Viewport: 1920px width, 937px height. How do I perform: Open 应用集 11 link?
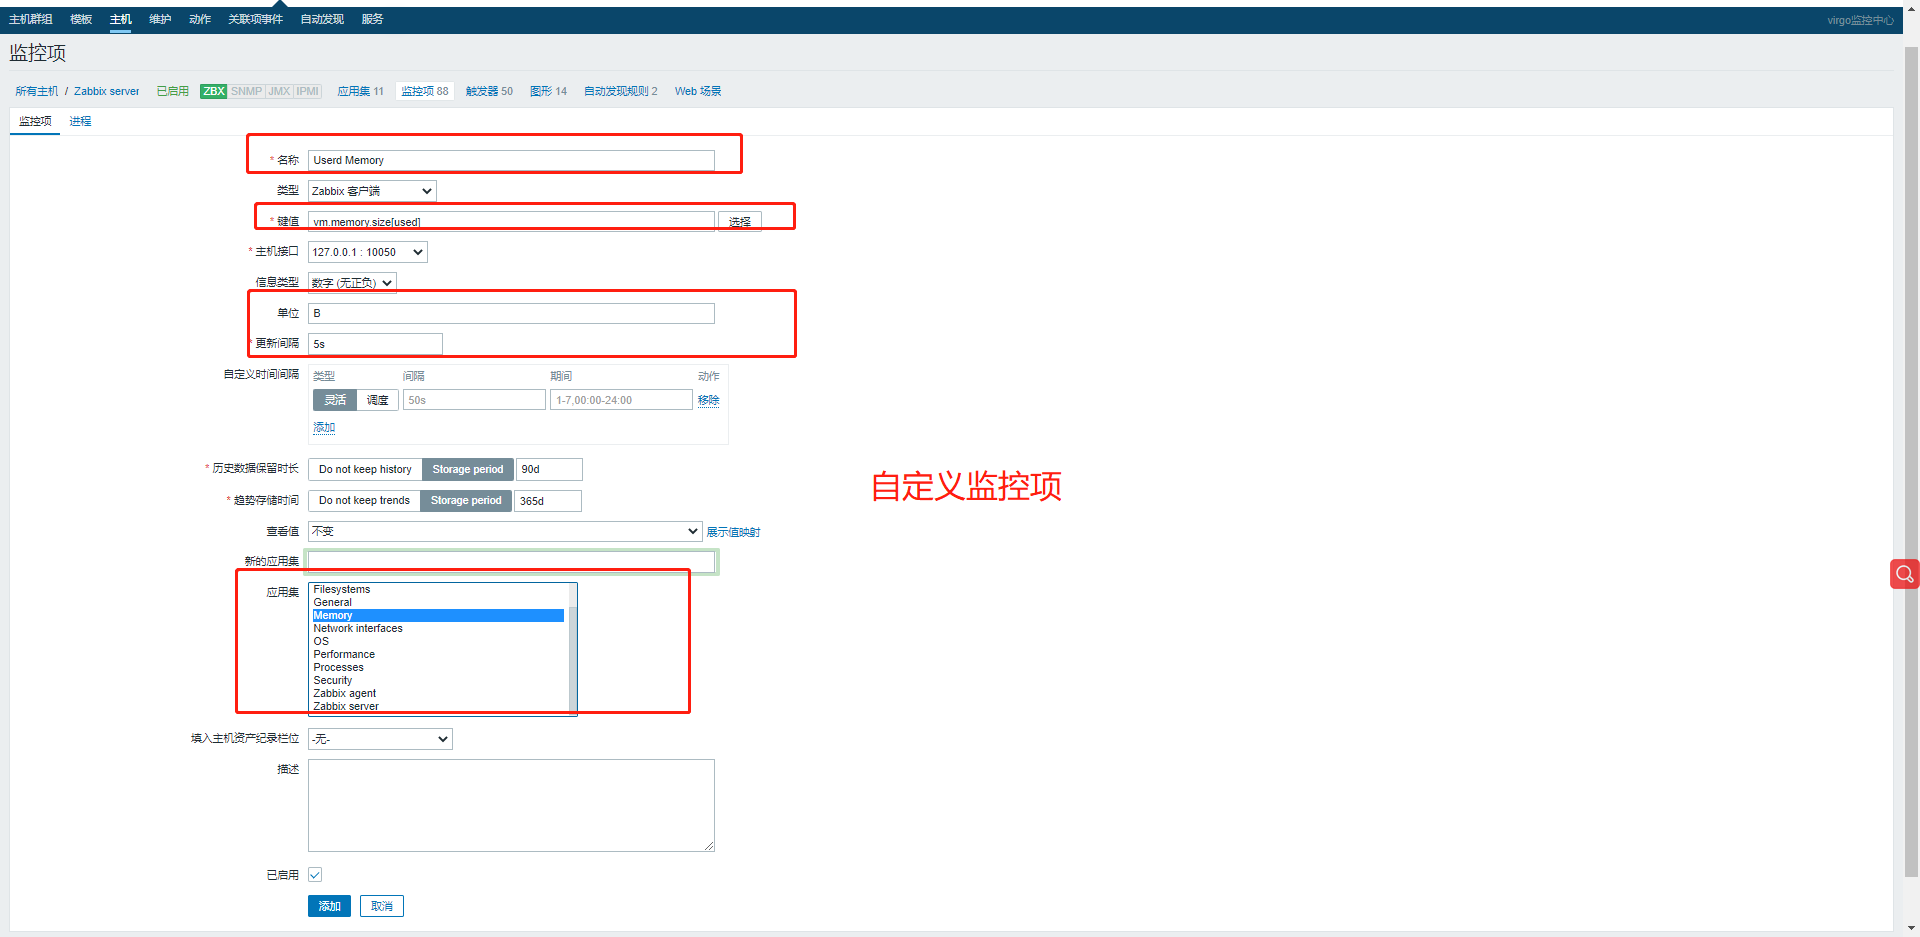(361, 91)
